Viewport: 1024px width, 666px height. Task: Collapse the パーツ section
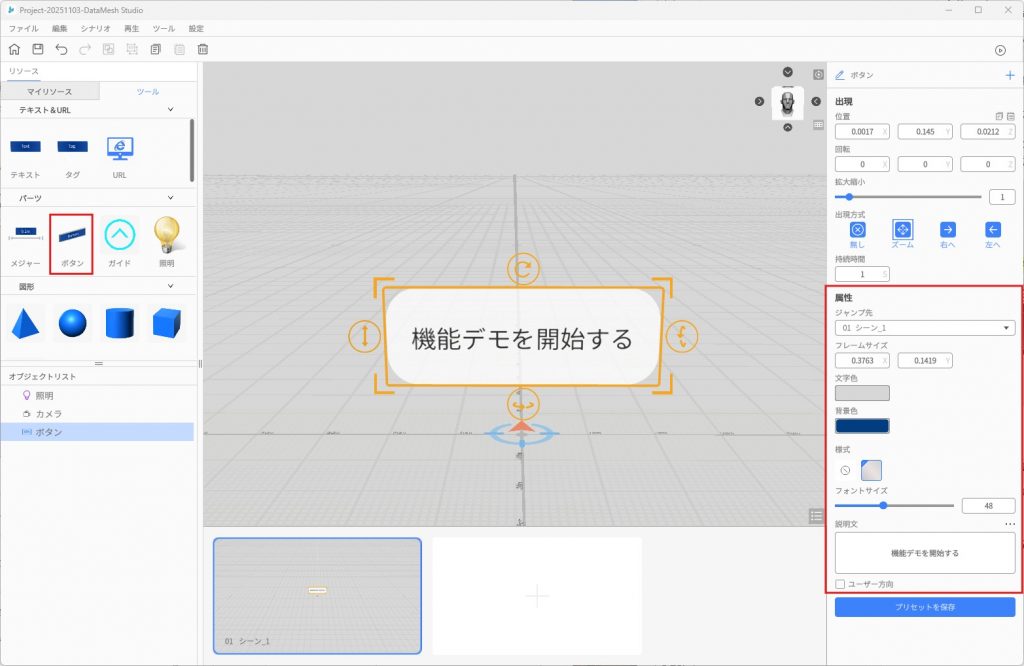pos(170,198)
